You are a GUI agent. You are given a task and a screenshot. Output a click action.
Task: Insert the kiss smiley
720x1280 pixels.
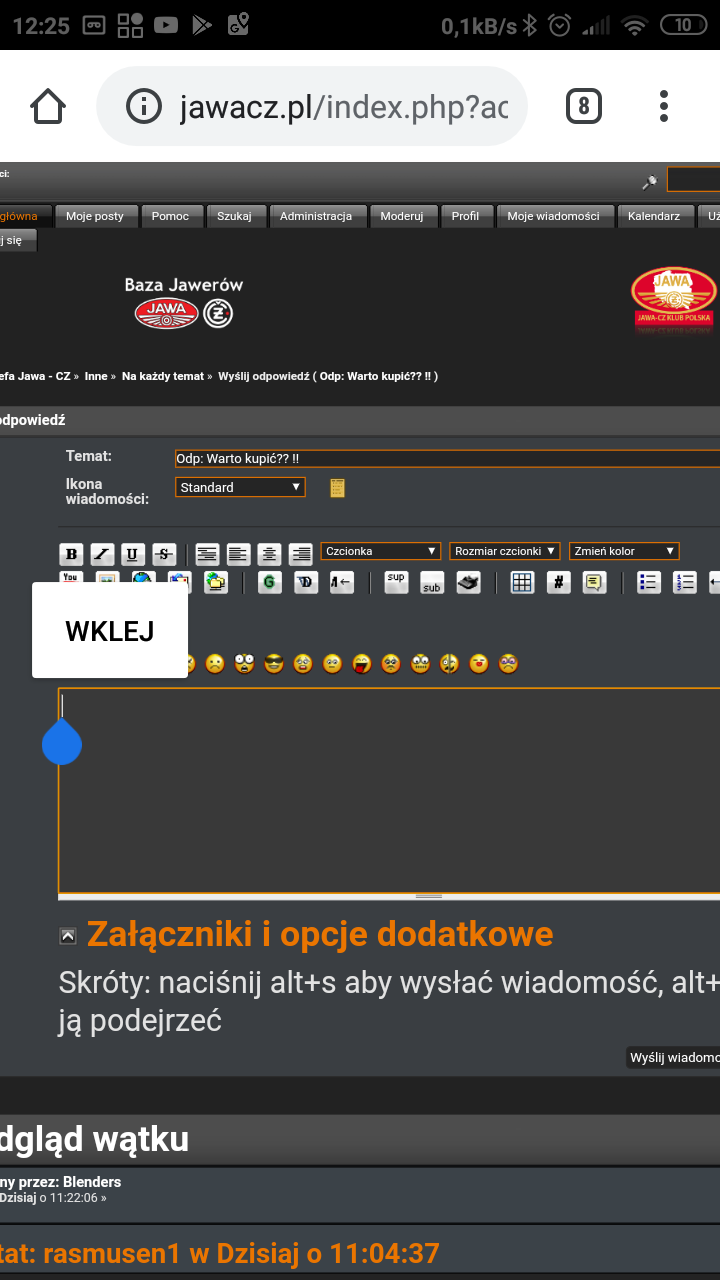(x=479, y=663)
